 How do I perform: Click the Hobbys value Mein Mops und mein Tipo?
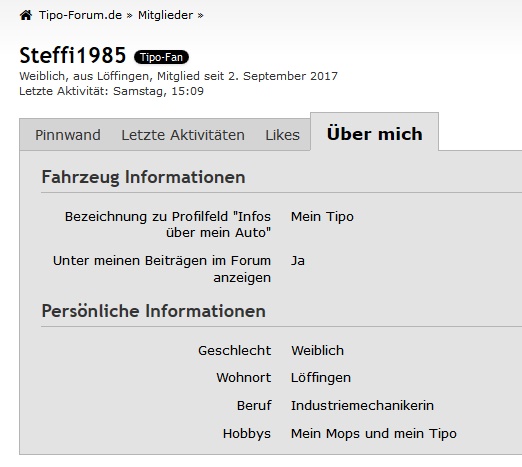tap(374, 434)
